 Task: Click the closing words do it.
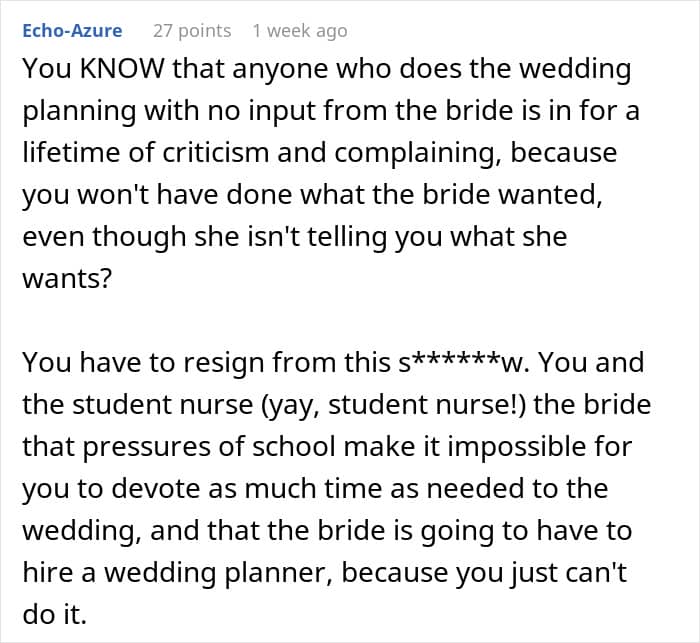[x=54, y=614]
